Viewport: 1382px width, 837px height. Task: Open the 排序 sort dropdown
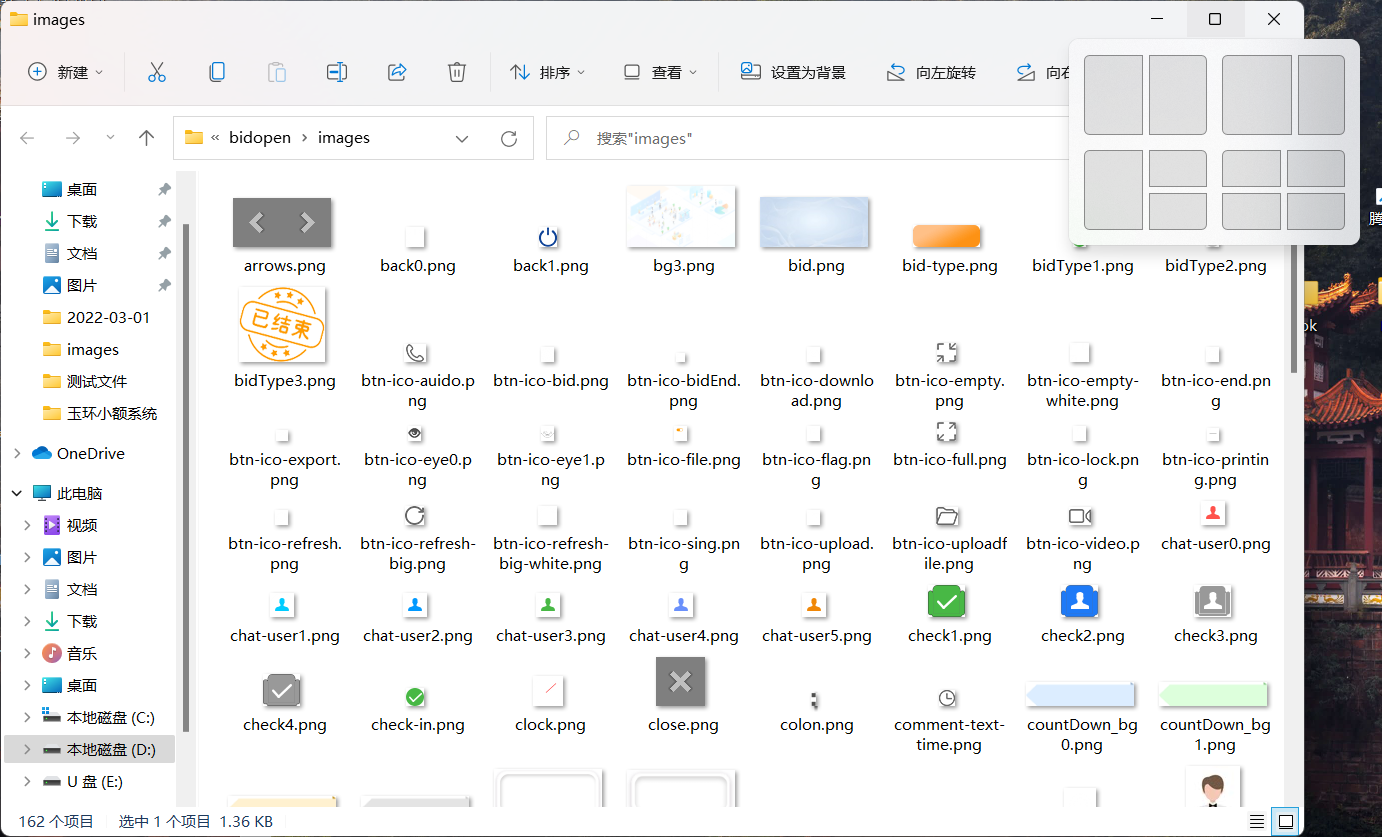point(548,72)
